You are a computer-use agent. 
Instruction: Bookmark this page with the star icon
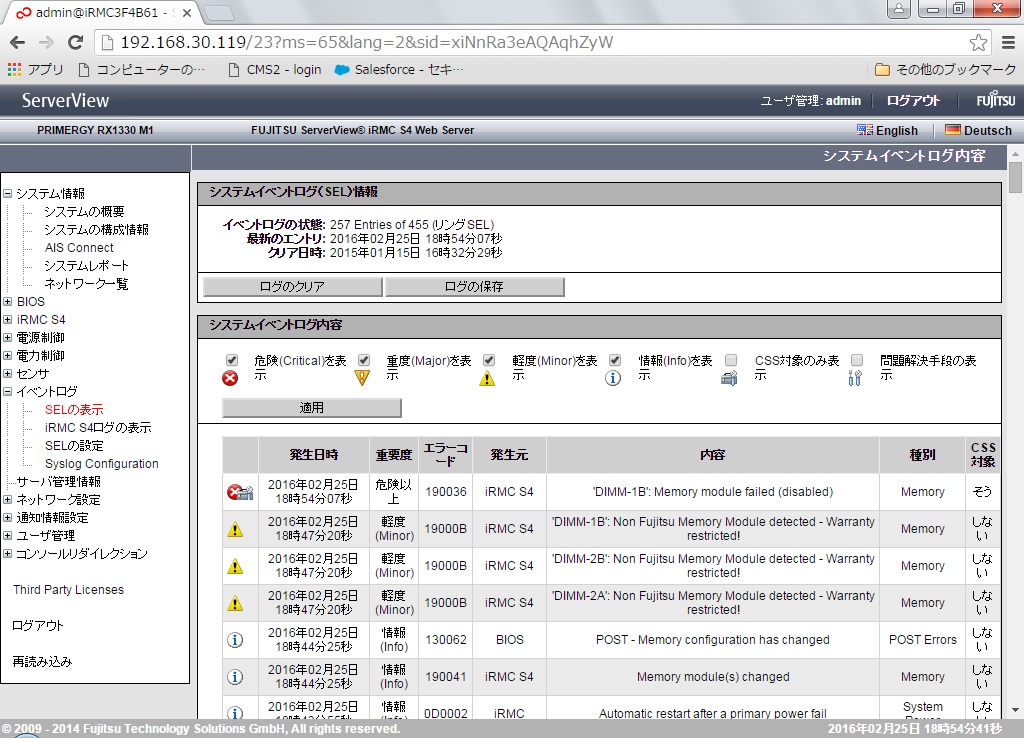click(x=978, y=43)
